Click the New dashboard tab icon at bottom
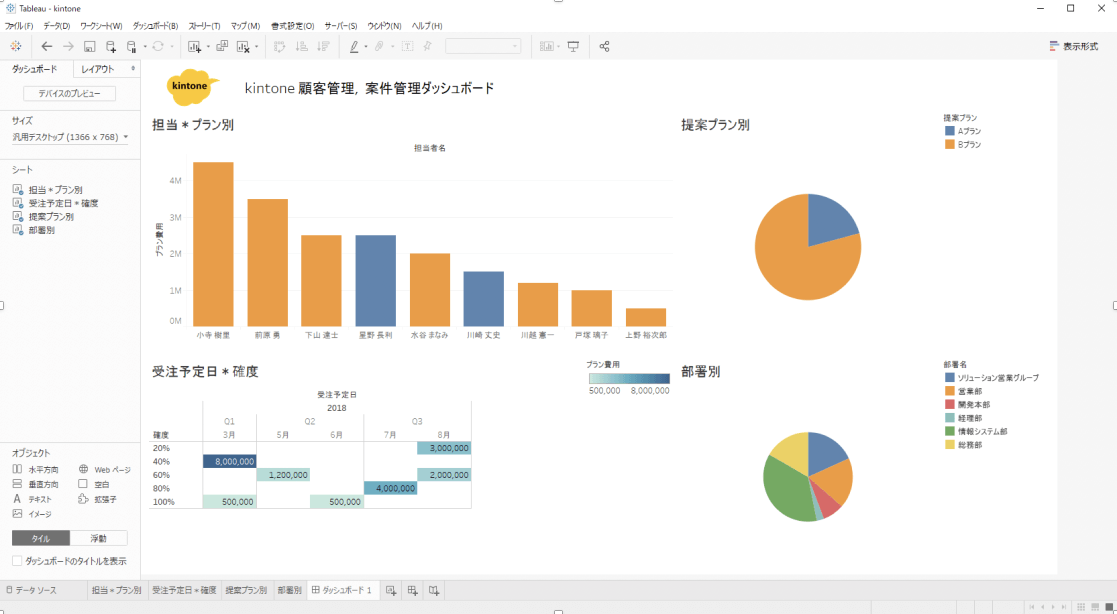The image size is (1117, 614). pos(412,590)
